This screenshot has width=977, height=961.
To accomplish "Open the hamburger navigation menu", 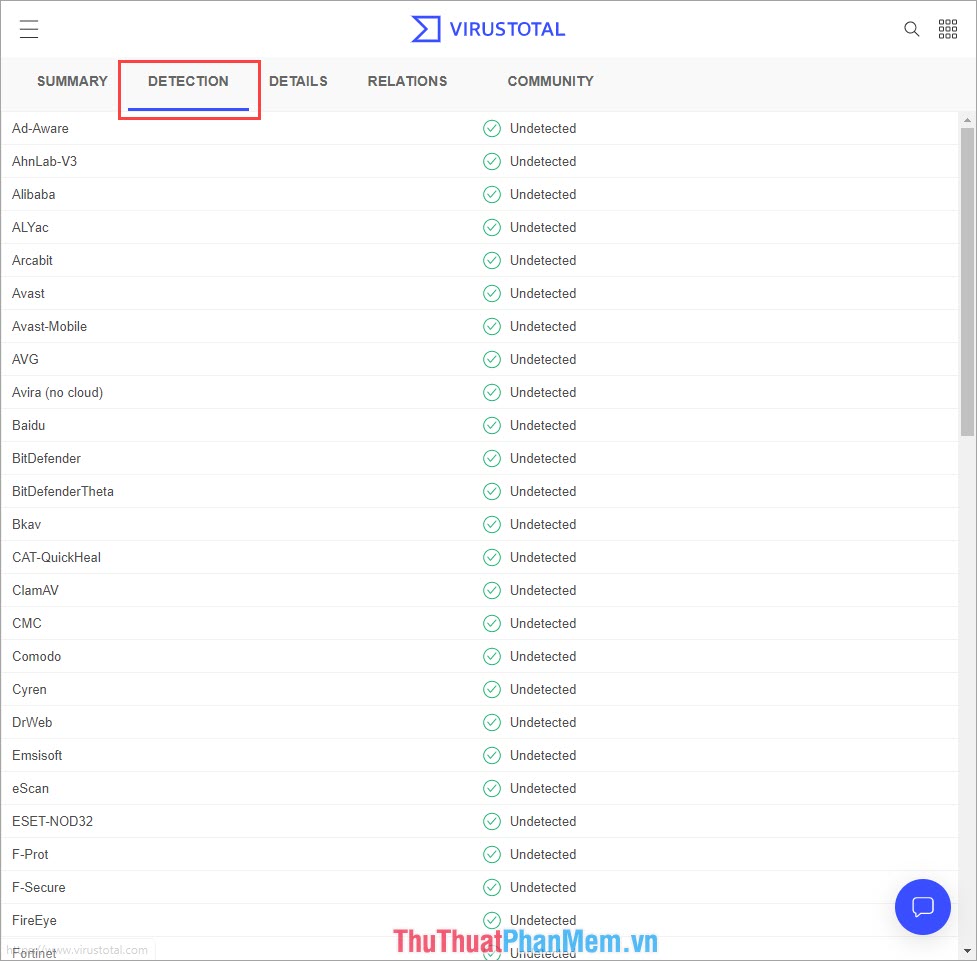I will pos(28,28).
